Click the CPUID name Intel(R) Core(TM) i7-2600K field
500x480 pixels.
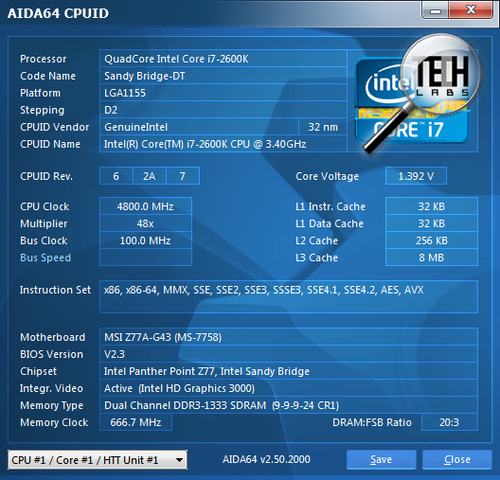223,144
